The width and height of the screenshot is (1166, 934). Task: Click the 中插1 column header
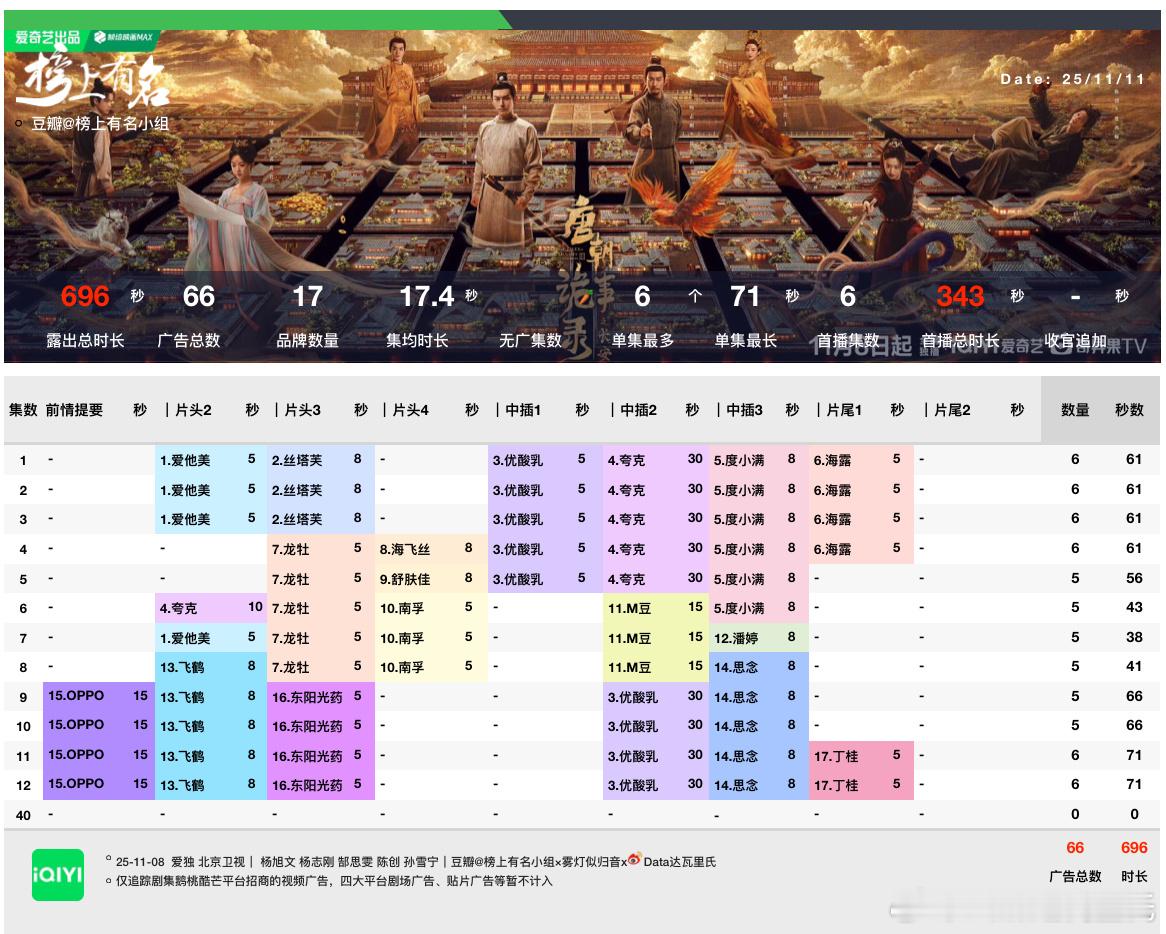523,410
